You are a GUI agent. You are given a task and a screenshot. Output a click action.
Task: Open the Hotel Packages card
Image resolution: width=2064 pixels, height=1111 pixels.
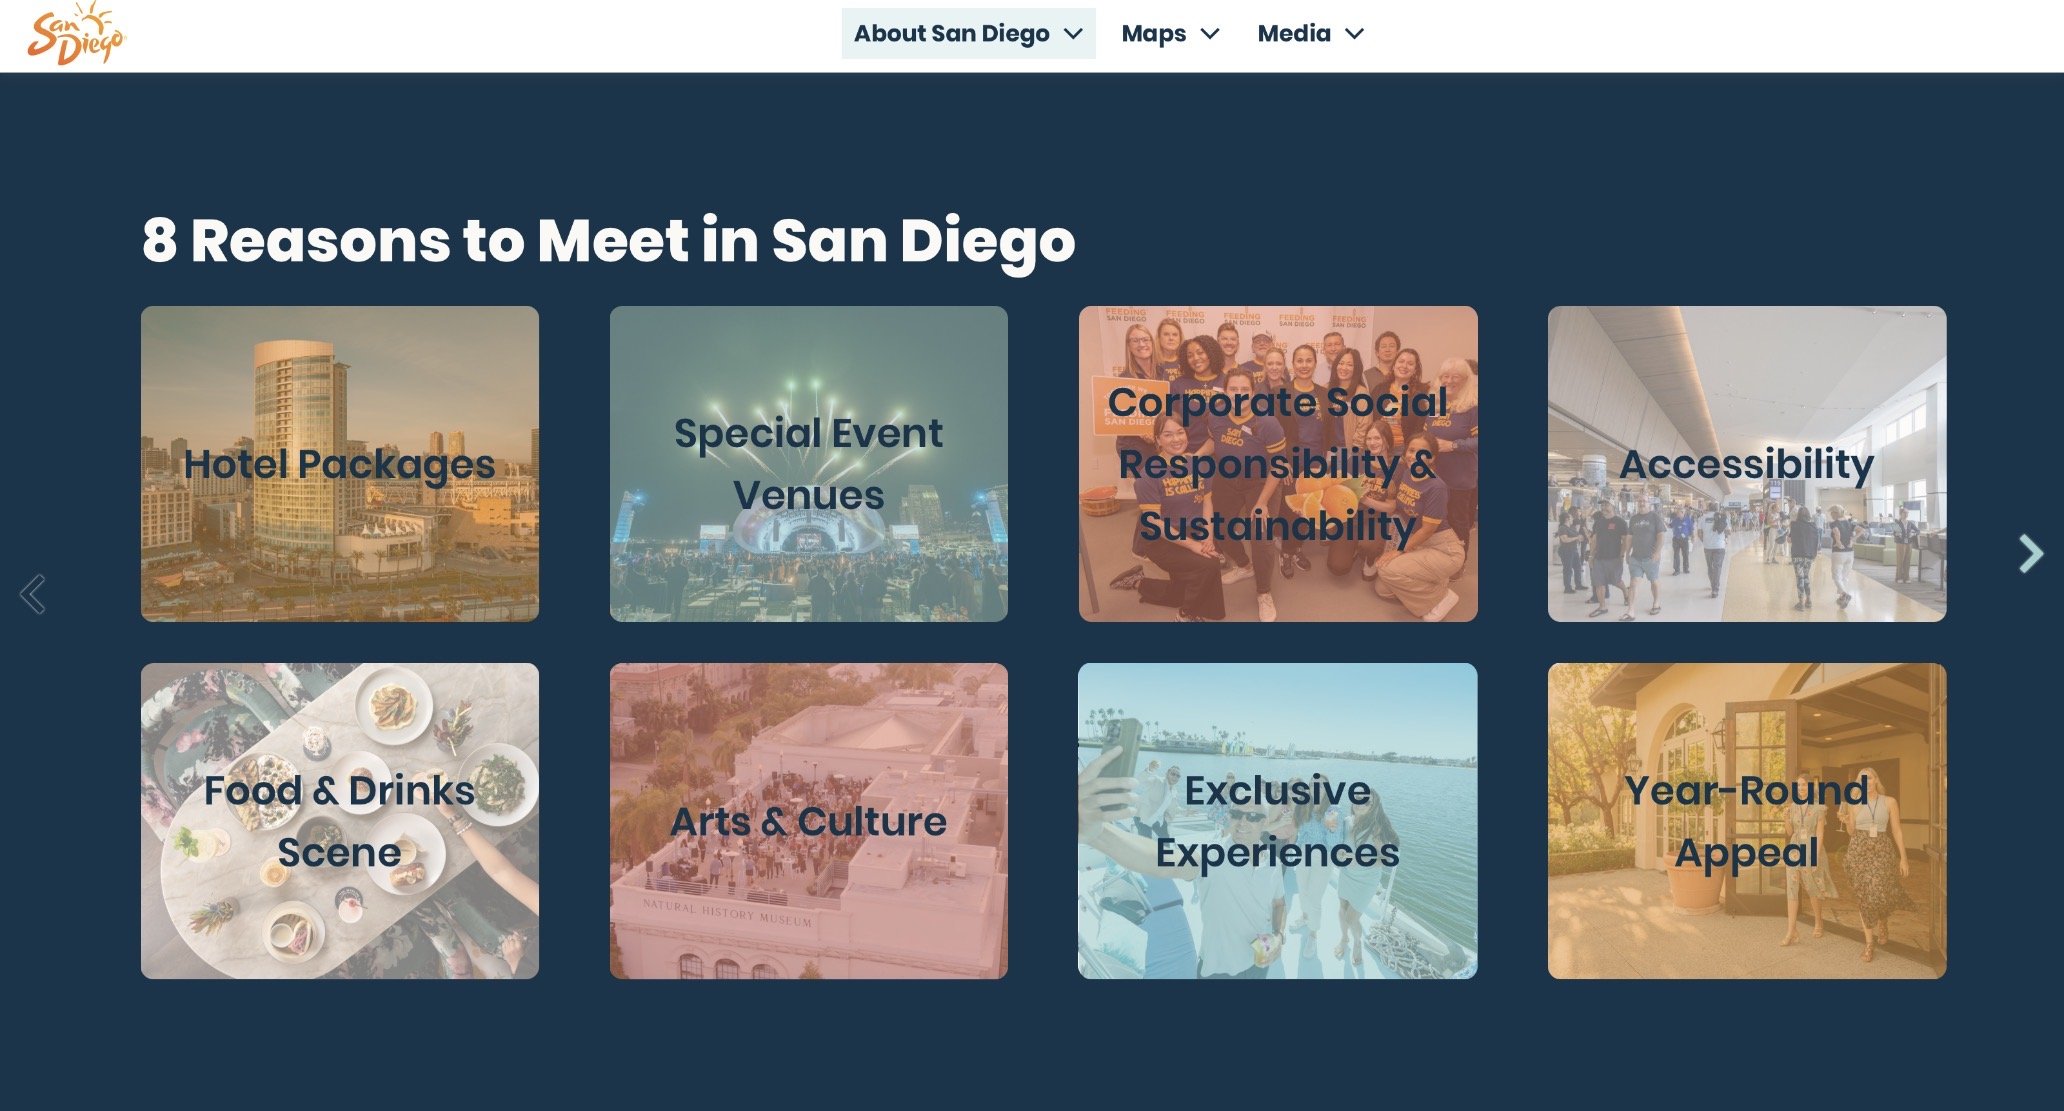pyautogui.click(x=340, y=464)
